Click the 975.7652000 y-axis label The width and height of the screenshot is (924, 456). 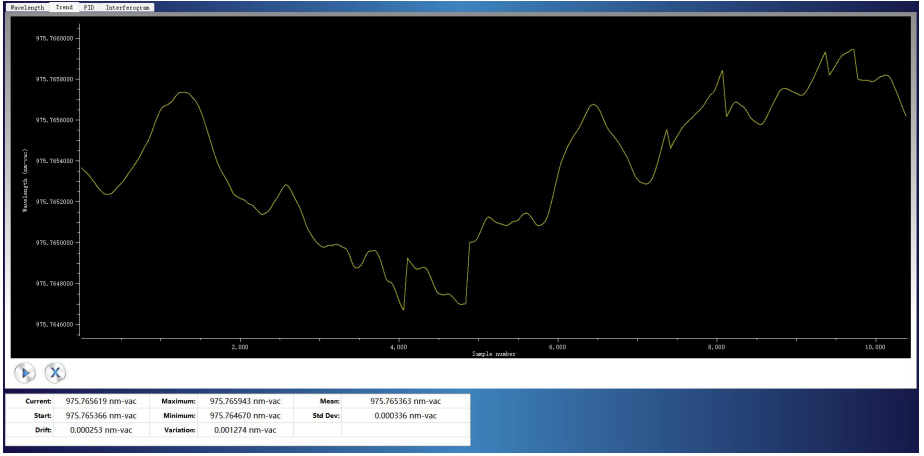pos(54,201)
